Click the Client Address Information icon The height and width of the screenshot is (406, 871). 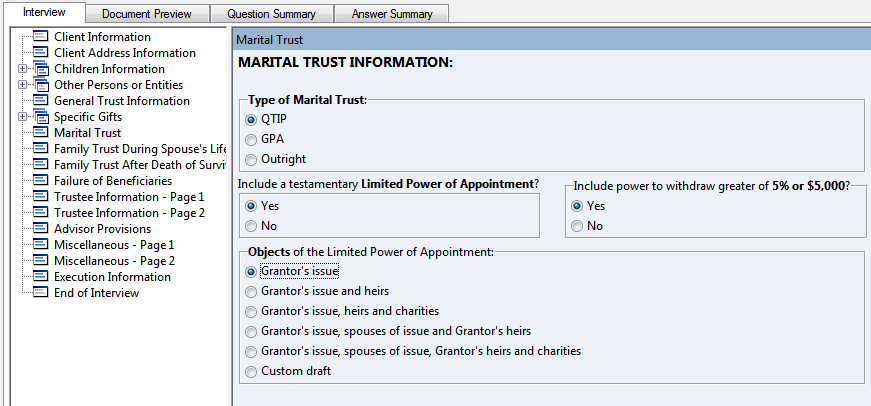tap(41, 53)
